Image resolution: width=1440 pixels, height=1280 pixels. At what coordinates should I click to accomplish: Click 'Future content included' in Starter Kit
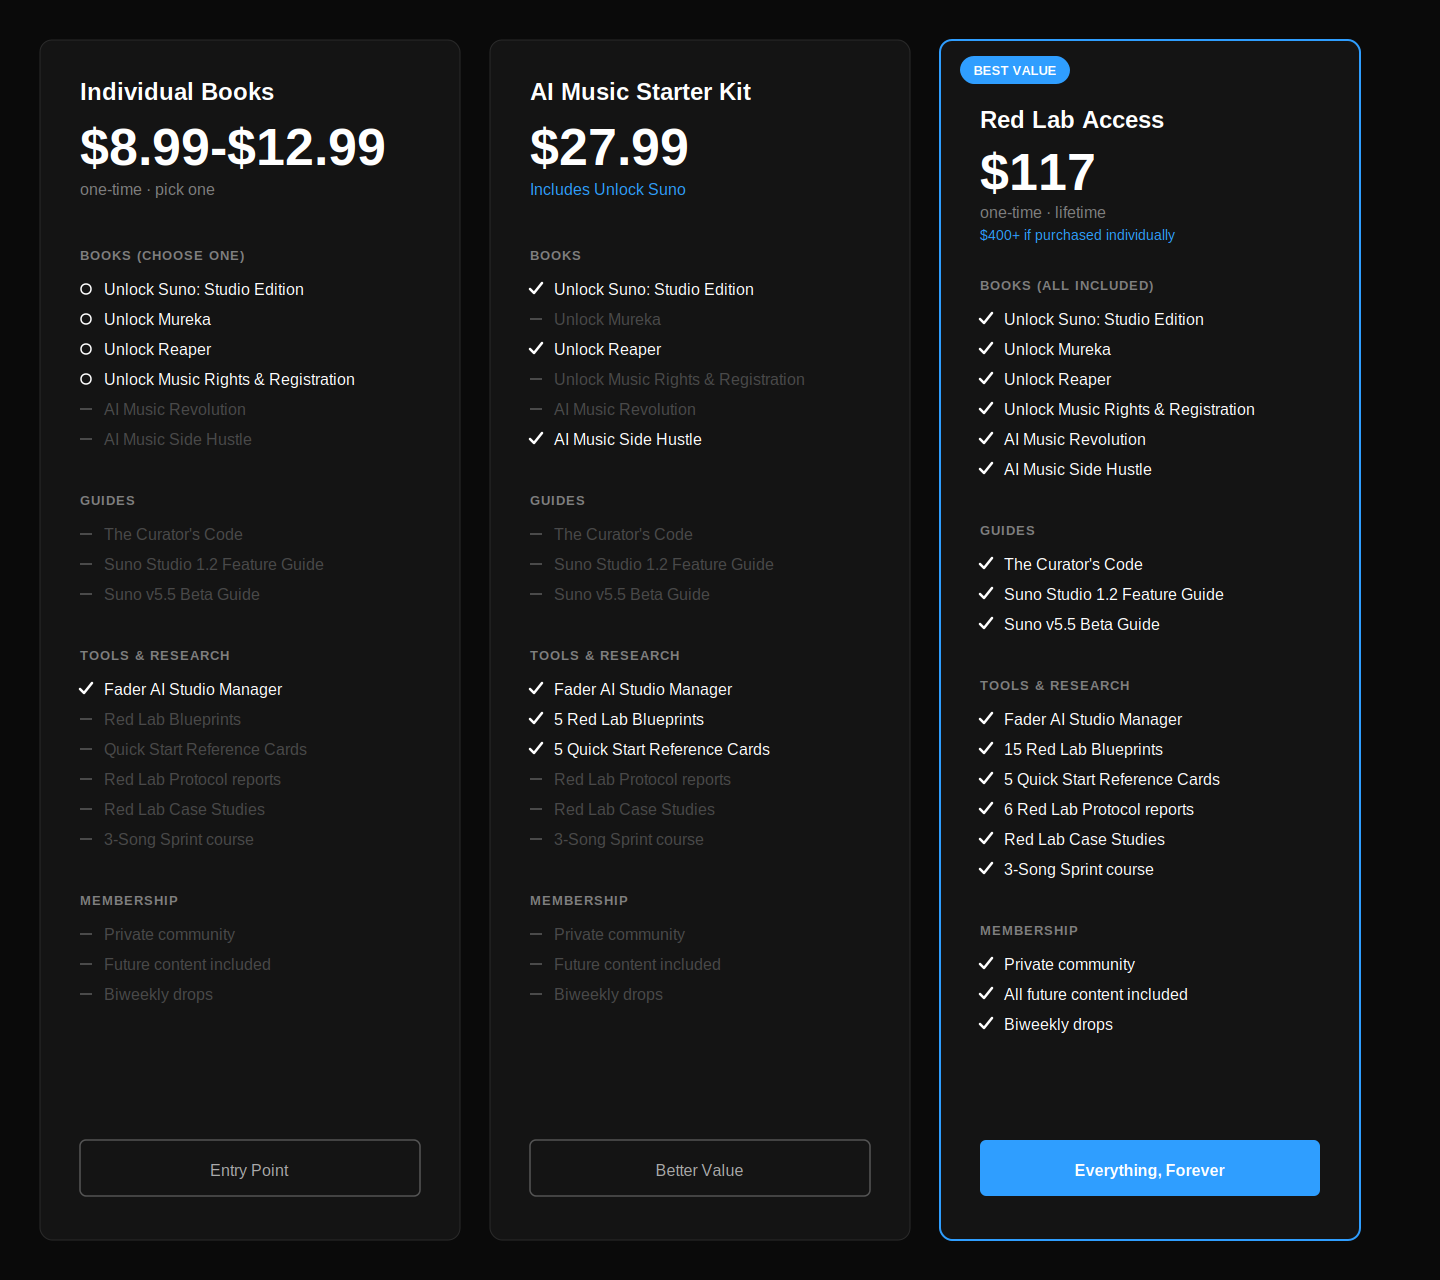pyautogui.click(x=637, y=964)
